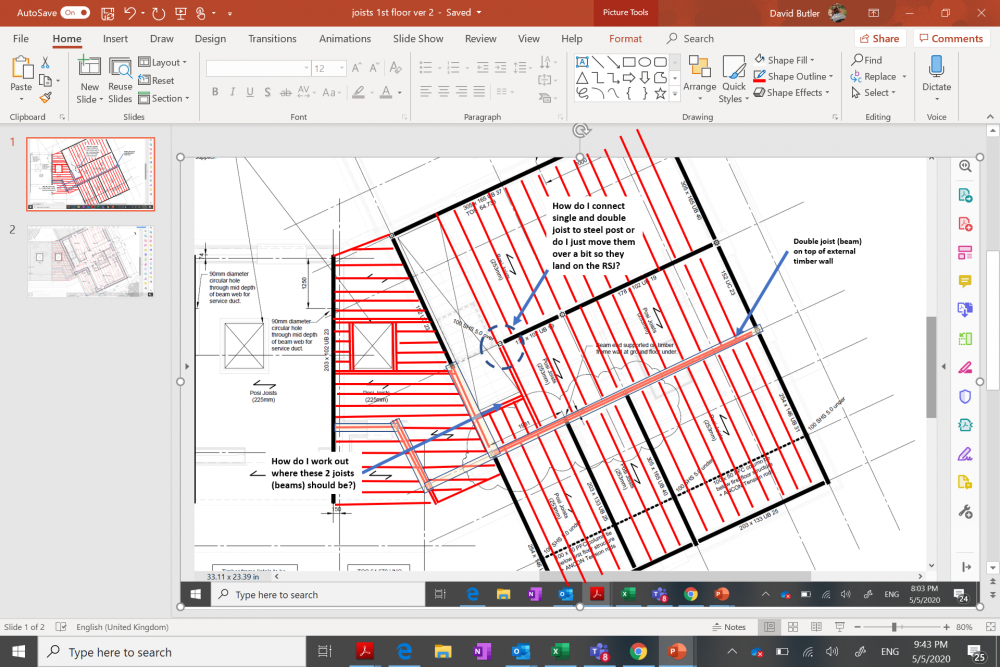This screenshot has height=667, width=1000.
Task: Open the Layout dropdown
Action: [x=163, y=62]
